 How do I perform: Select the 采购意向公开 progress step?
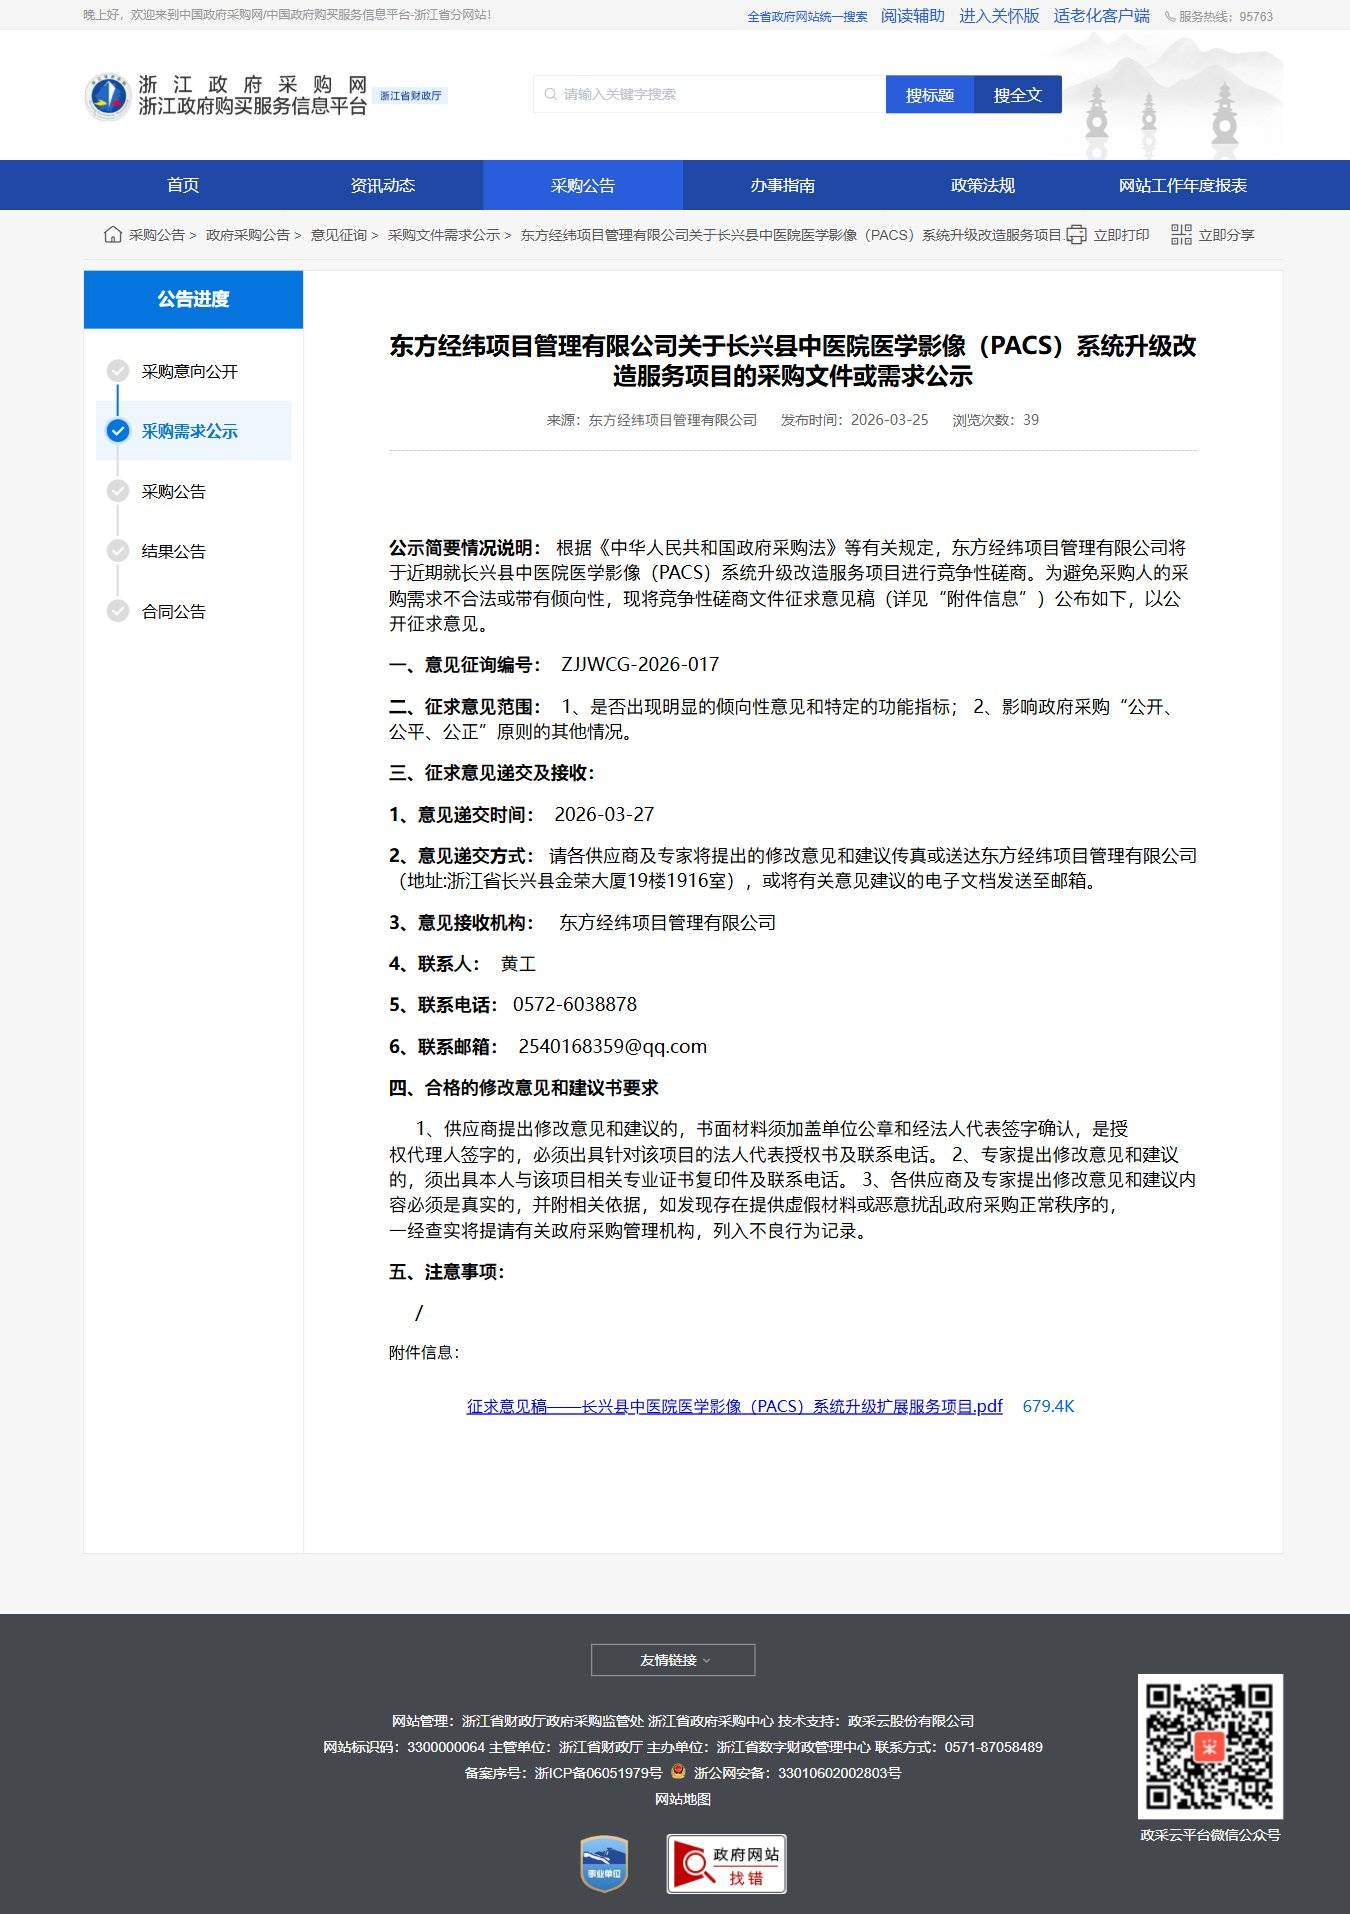pos(189,371)
